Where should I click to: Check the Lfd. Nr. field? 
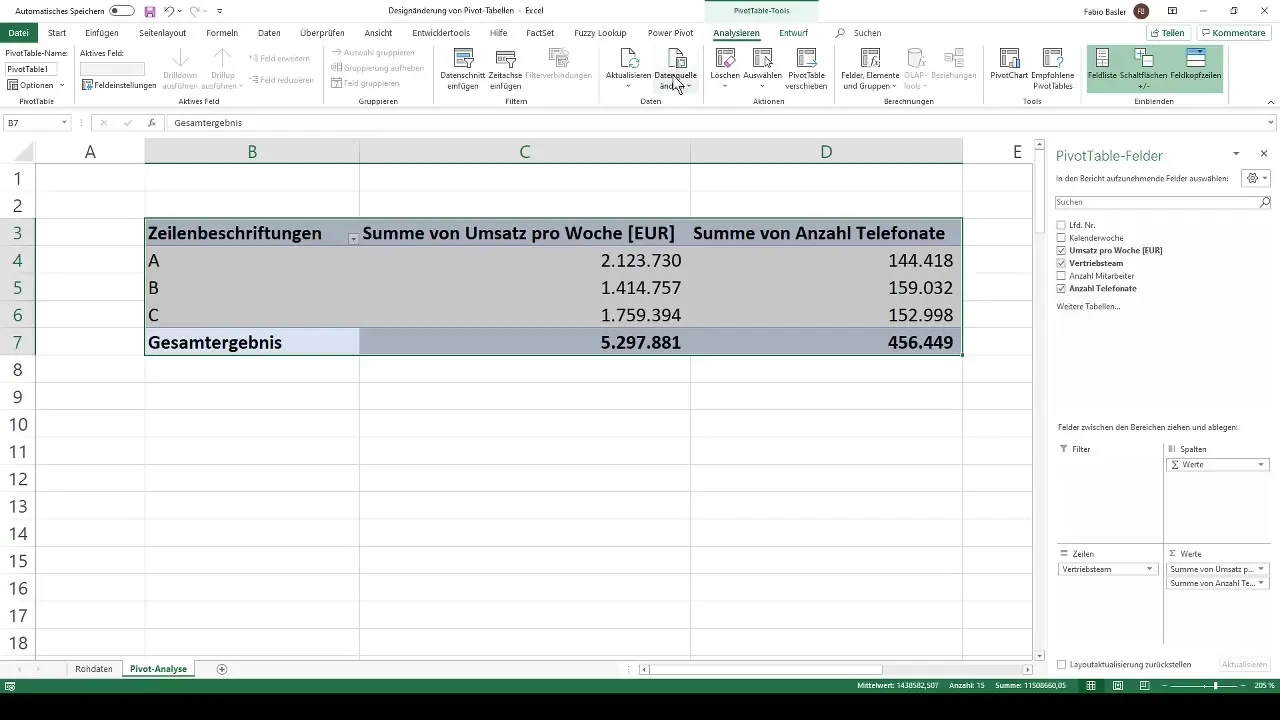click(1062, 225)
